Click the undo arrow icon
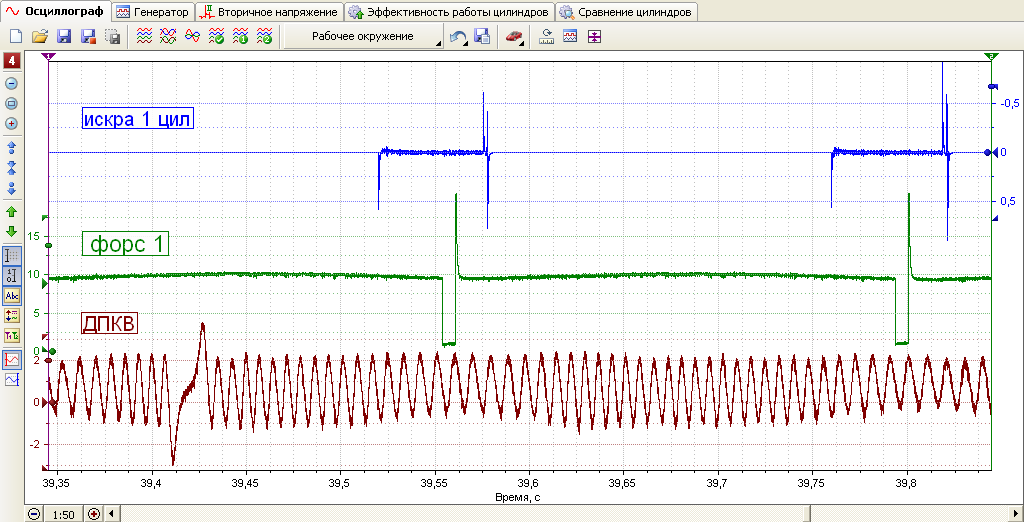 [x=458, y=37]
